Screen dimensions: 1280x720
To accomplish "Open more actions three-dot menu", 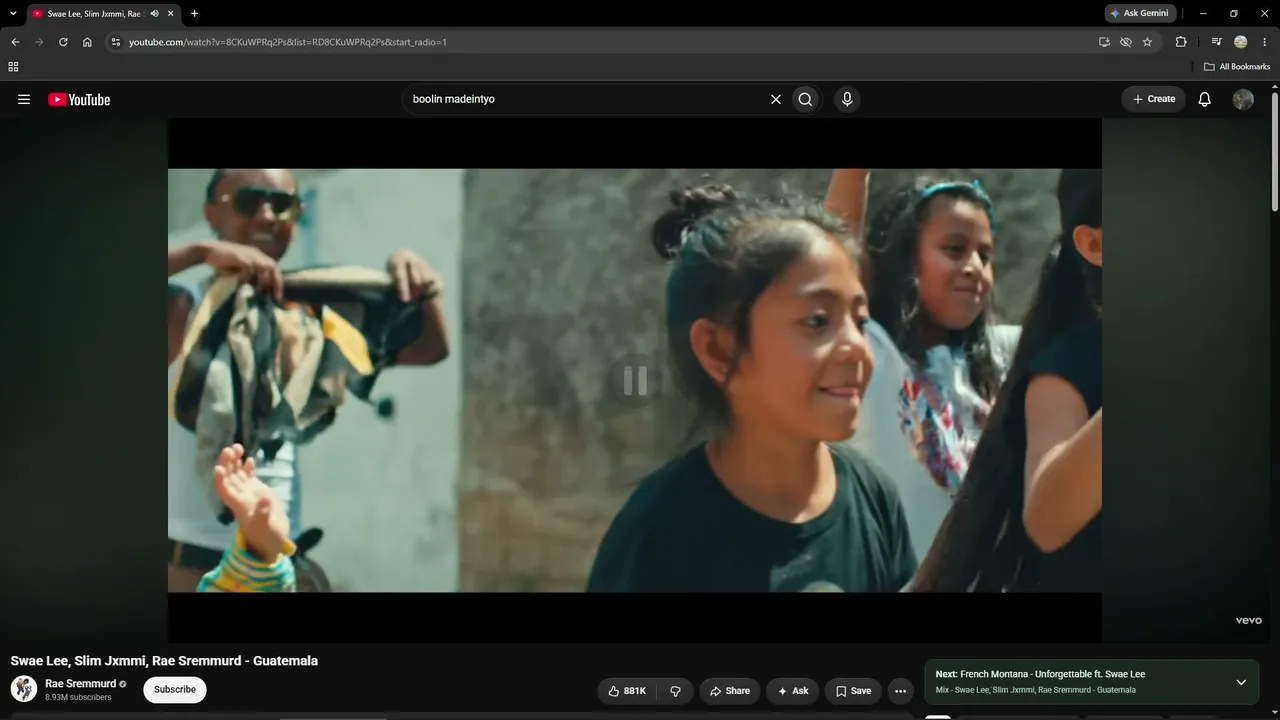I will pyautogui.click(x=900, y=691).
